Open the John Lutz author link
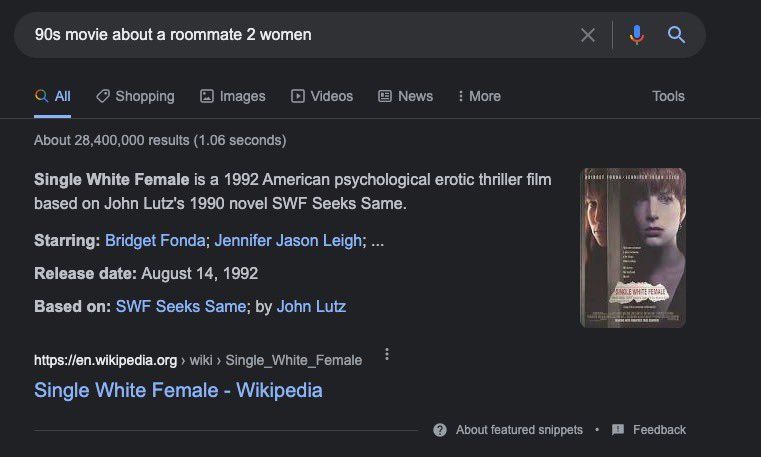This screenshot has height=457, width=761. coord(311,306)
